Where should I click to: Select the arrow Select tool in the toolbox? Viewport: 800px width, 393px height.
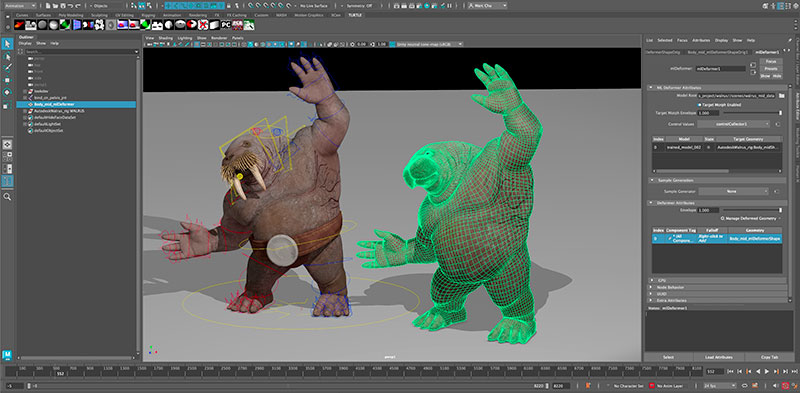point(7,44)
